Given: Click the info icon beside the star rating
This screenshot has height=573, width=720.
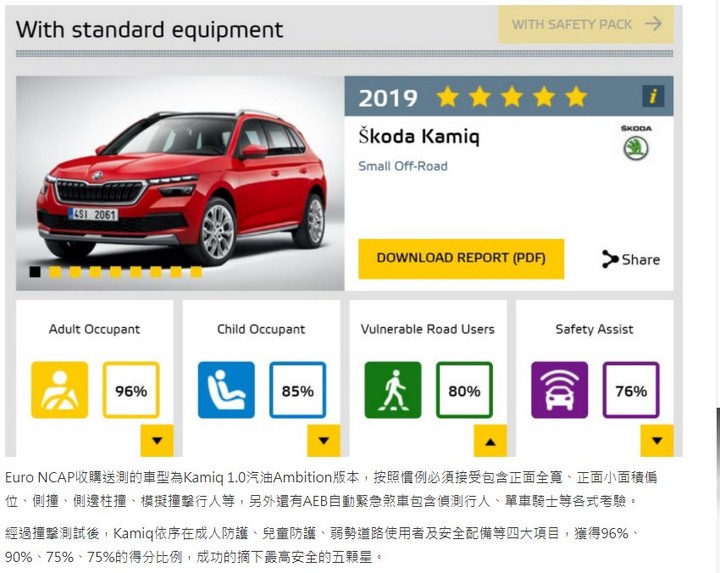Looking at the screenshot, I should [652, 96].
